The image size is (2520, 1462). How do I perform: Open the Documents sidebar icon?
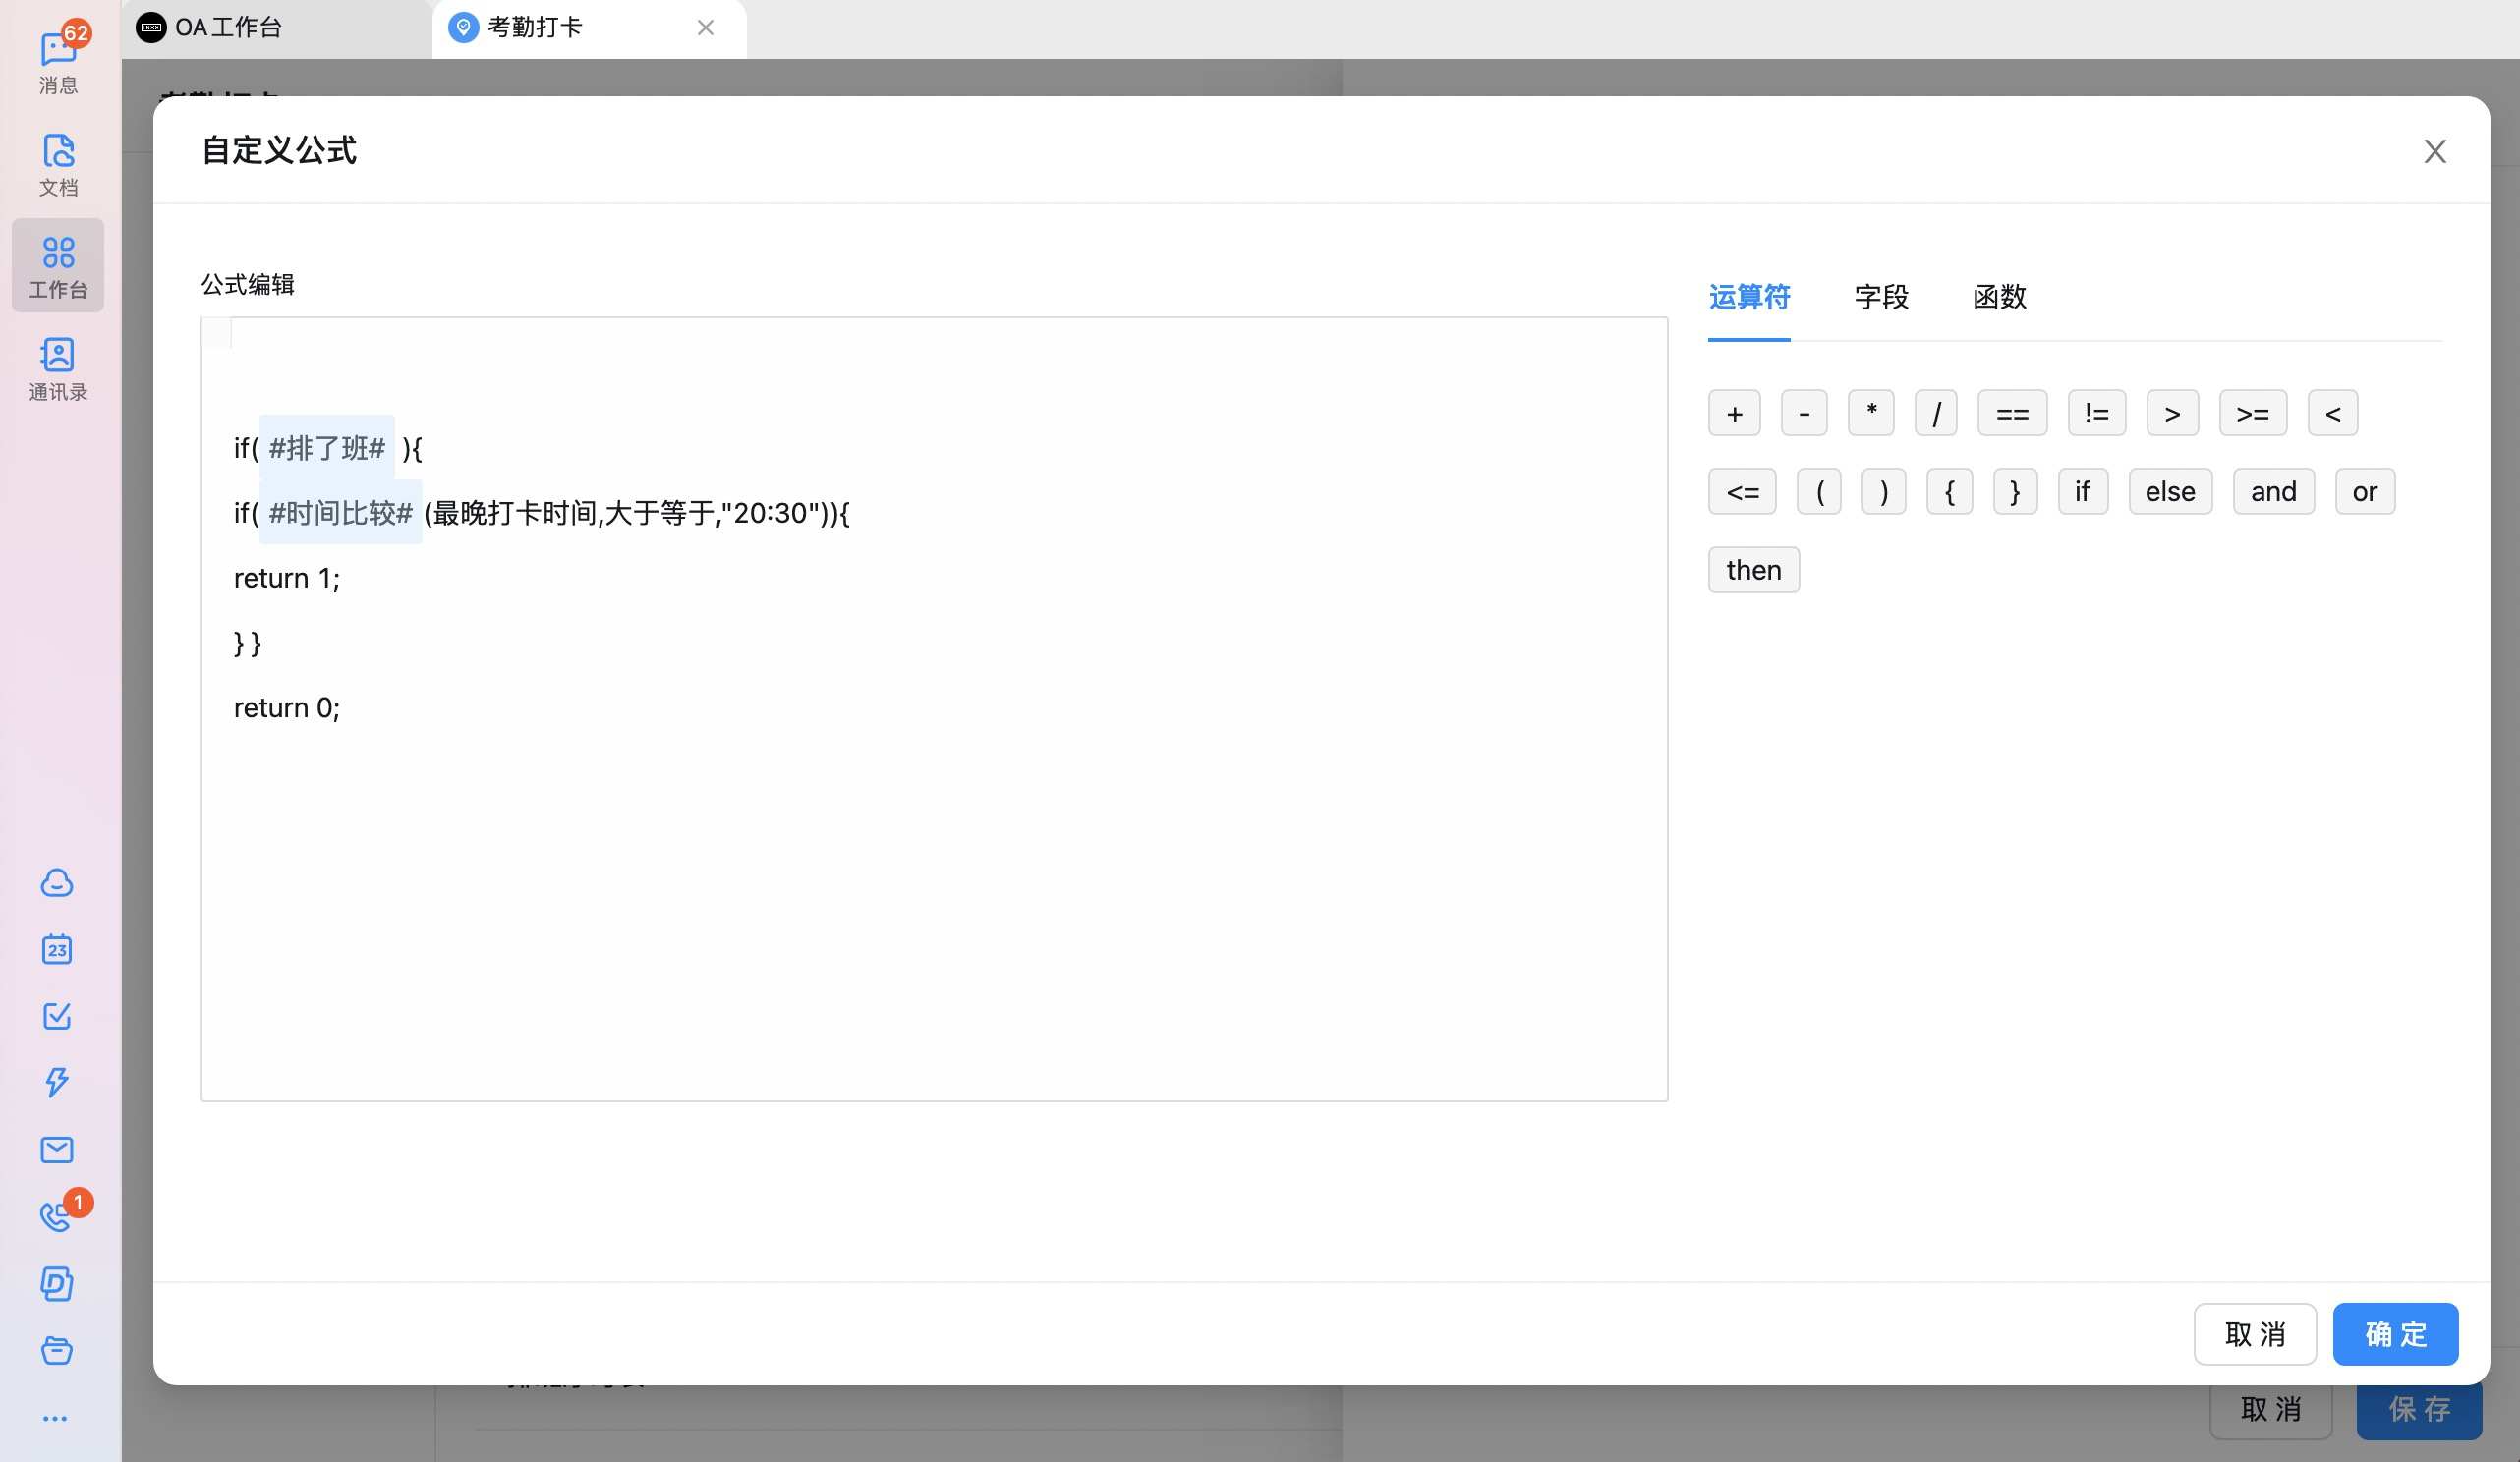pyautogui.click(x=58, y=165)
